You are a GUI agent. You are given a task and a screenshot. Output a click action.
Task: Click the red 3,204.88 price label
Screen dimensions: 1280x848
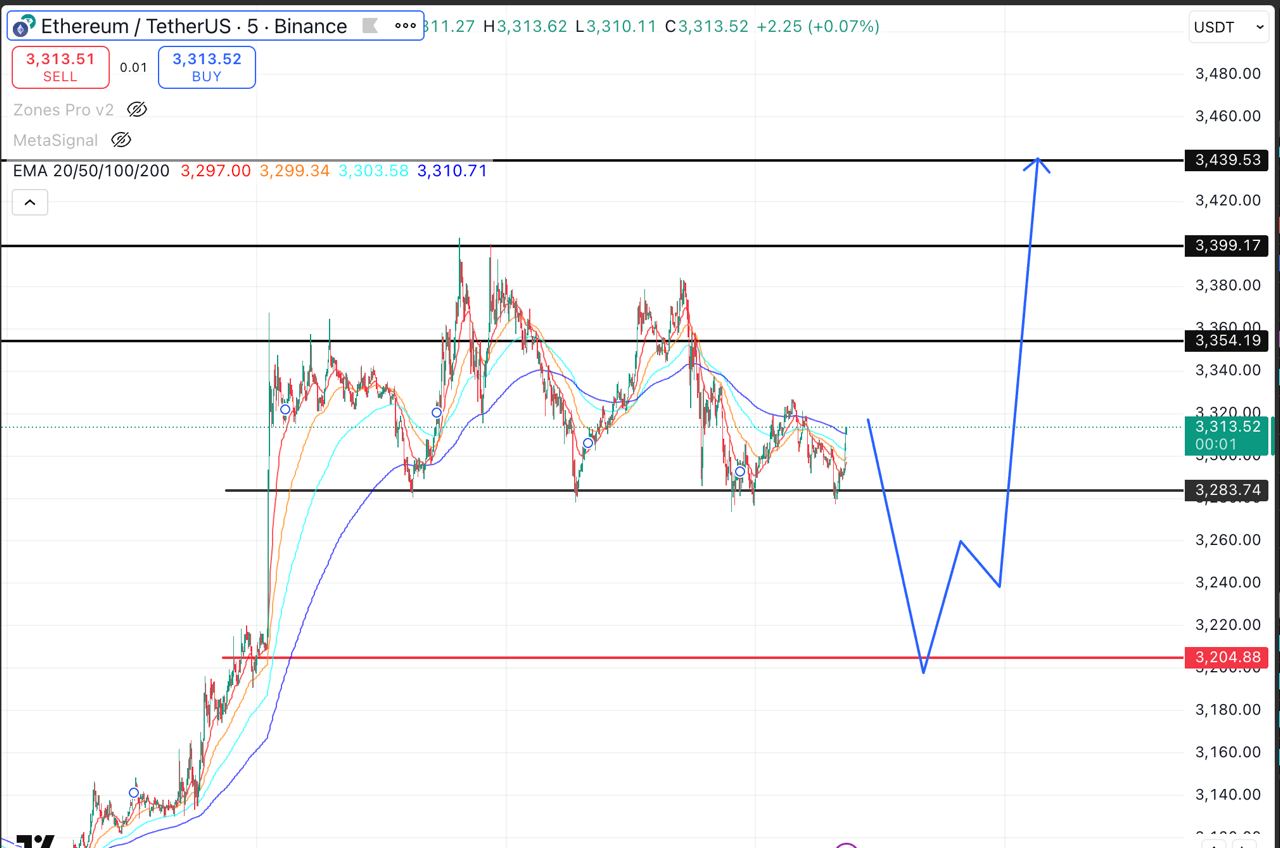(x=1227, y=657)
